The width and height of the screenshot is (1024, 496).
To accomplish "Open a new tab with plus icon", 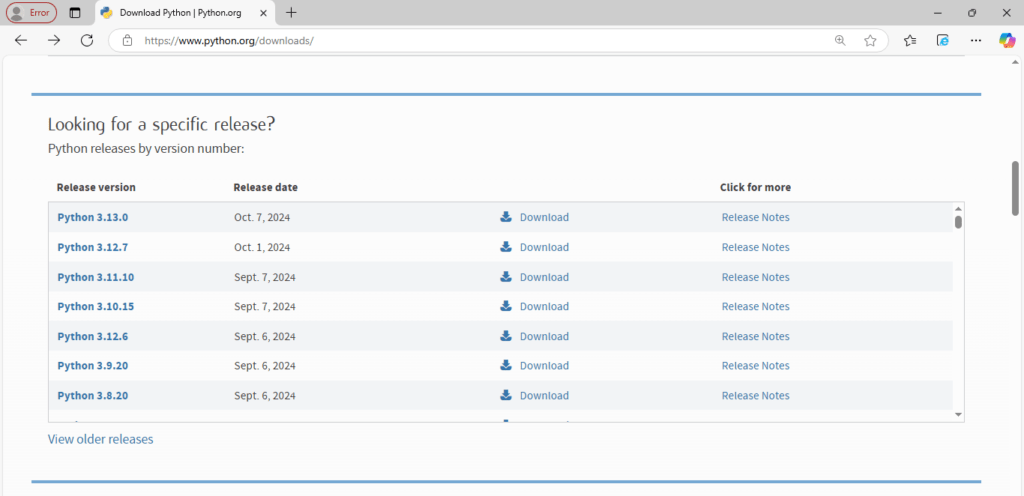I will point(291,12).
